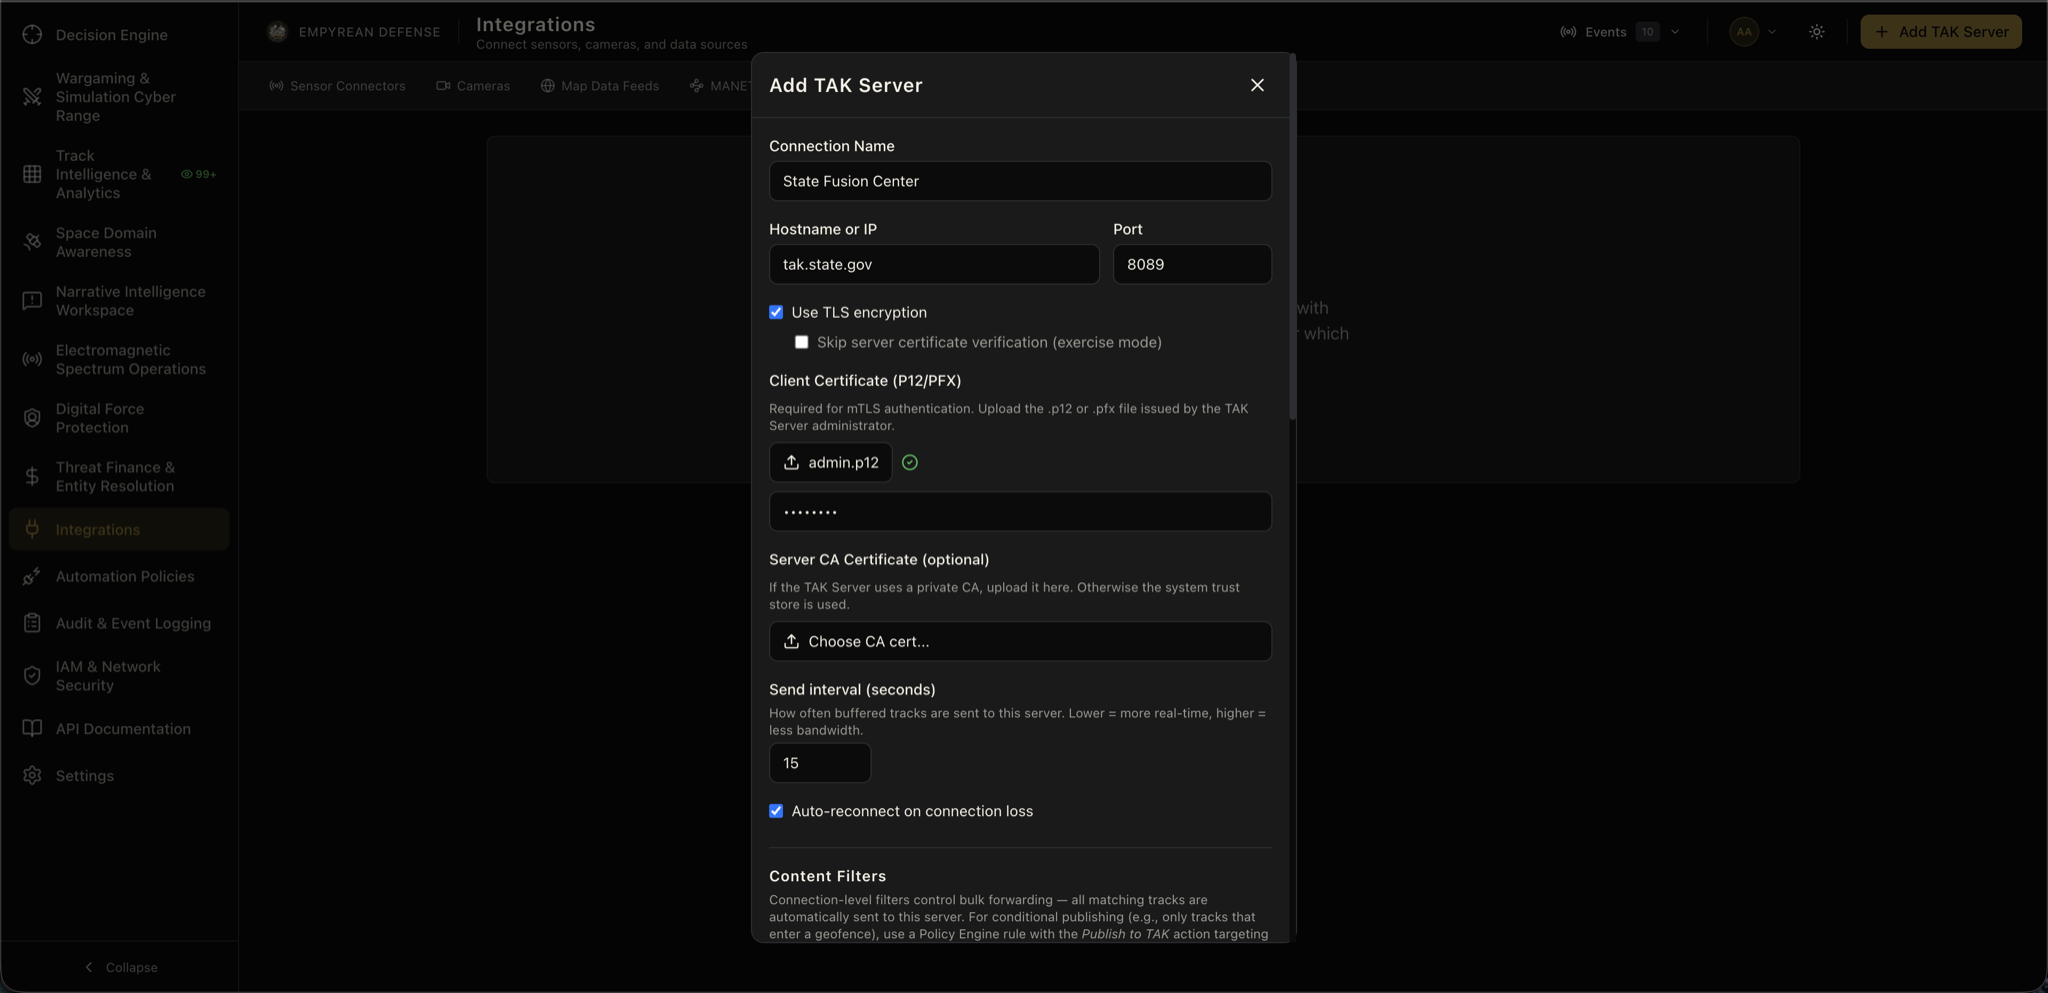2048x993 pixels.
Task: Open Settings in the sidebar
Action: coord(119,776)
